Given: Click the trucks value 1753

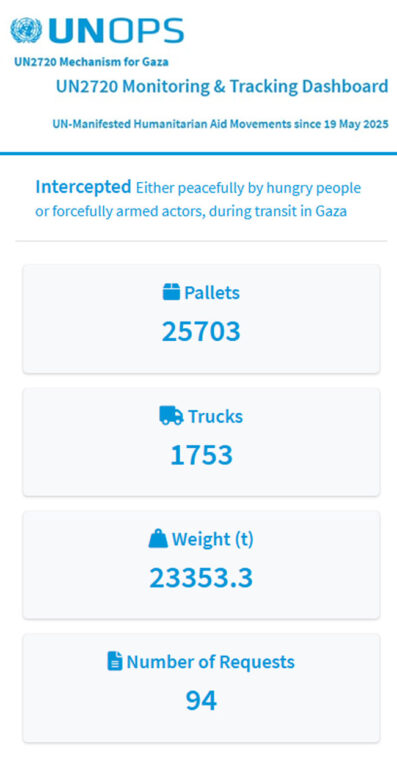Looking at the screenshot, I should coord(201,455).
